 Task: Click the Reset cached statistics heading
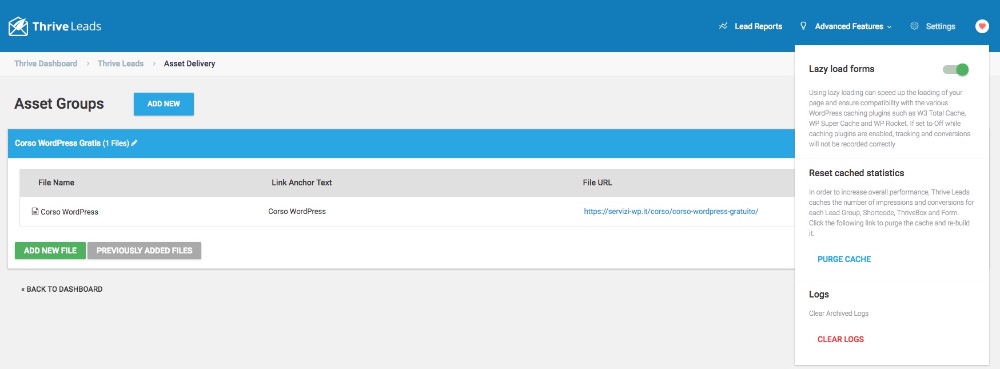(857, 173)
